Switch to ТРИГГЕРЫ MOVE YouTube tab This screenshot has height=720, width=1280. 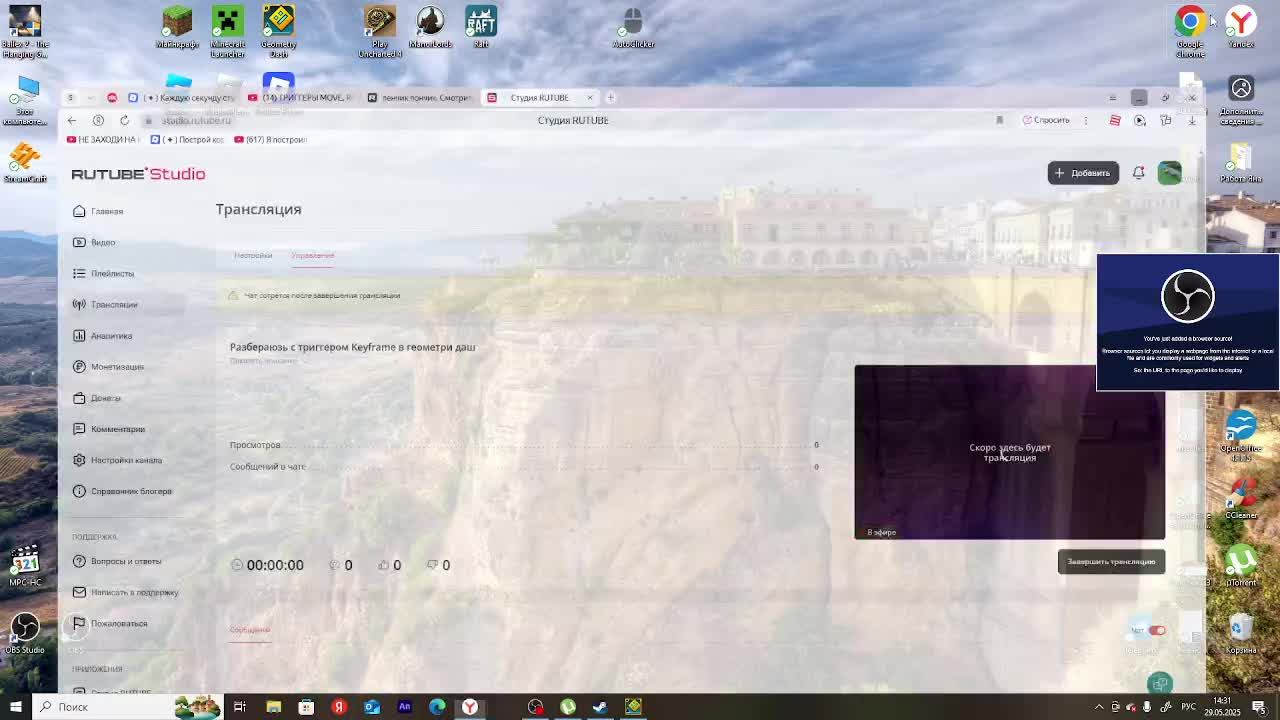(x=301, y=97)
